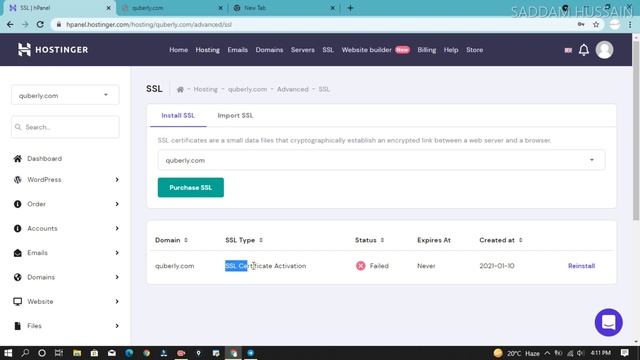Viewport: 640px width, 360px height.
Task: Open taskbar search icon
Action: pyautogui.click(x=25, y=353)
